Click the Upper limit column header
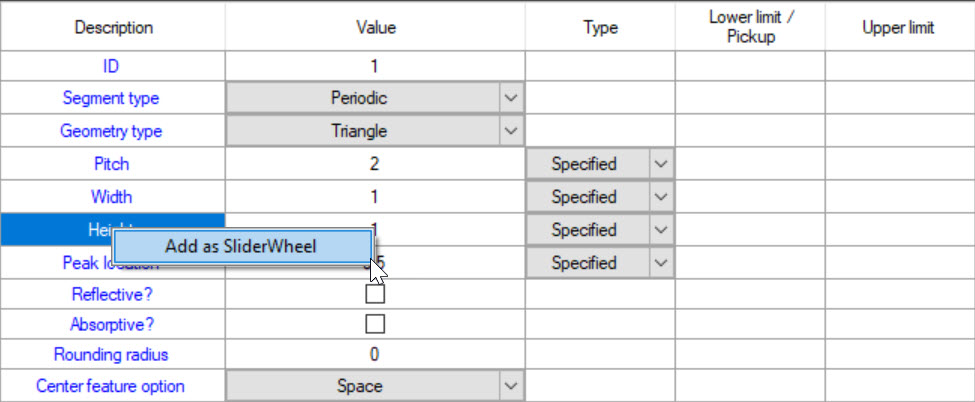The width and height of the screenshot is (975, 402). click(x=898, y=28)
